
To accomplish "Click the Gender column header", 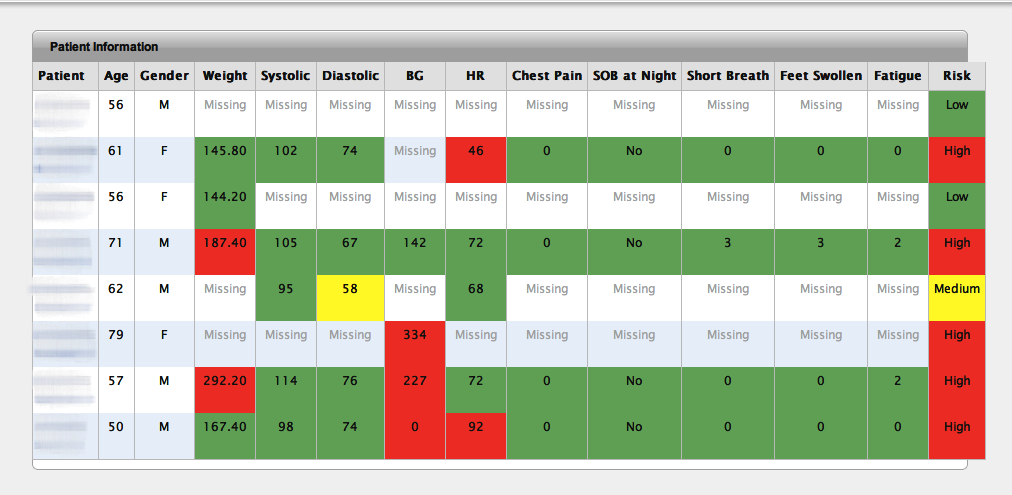I will [x=164, y=76].
